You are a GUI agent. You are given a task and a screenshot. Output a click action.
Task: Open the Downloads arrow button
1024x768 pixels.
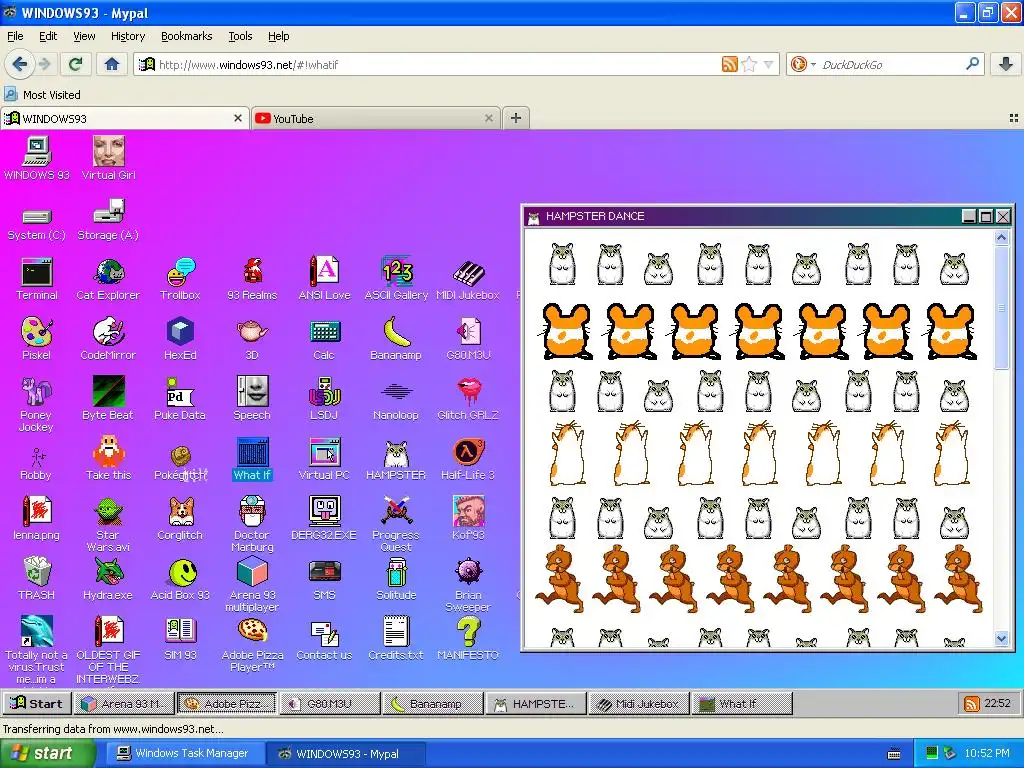[x=1006, y=64]
